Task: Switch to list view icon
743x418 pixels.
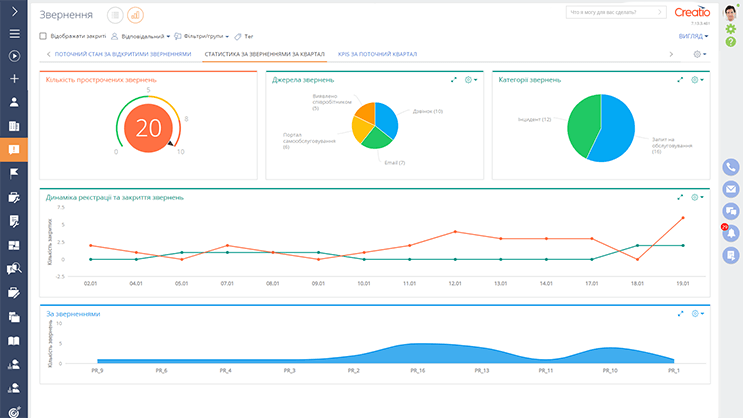Action: (114, 15)
